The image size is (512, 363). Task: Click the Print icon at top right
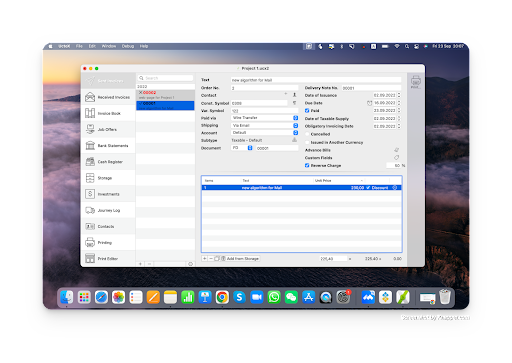pos(416,82)
